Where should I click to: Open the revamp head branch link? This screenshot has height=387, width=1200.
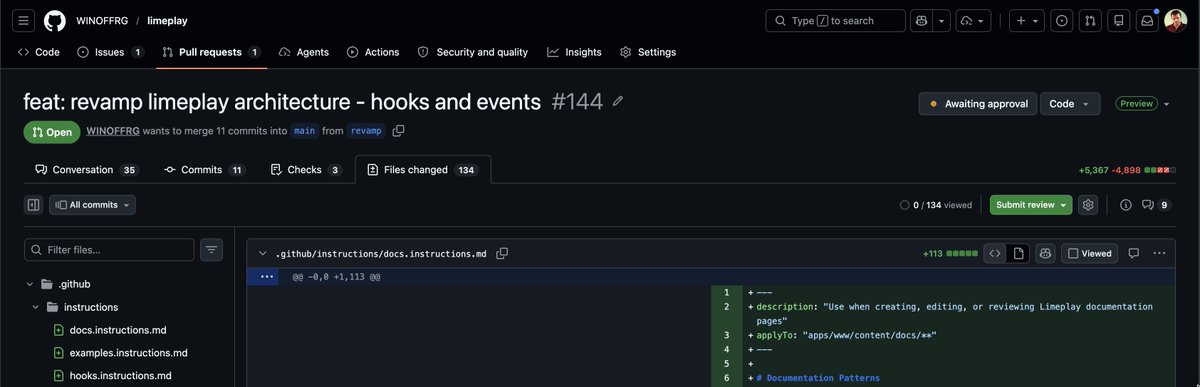pyautogui.click(x=366, y=131)
